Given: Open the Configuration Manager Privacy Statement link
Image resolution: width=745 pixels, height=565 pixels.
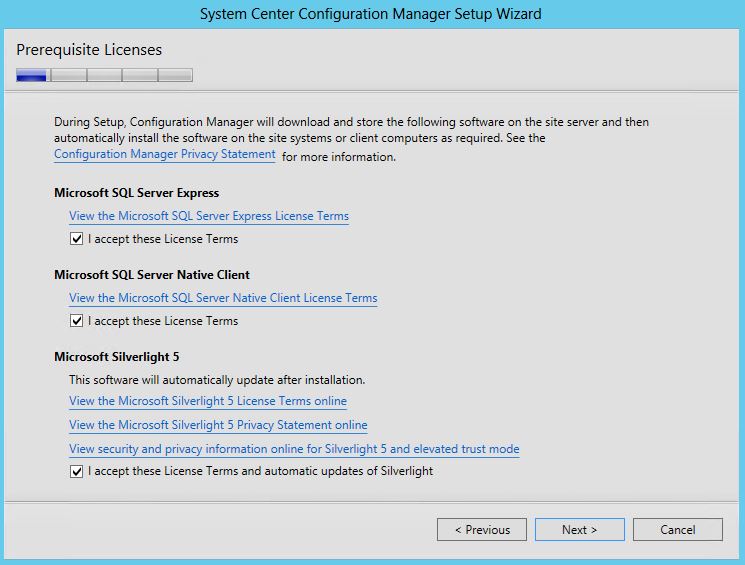Looking at the screenshot, I should (x=164, y=154).
